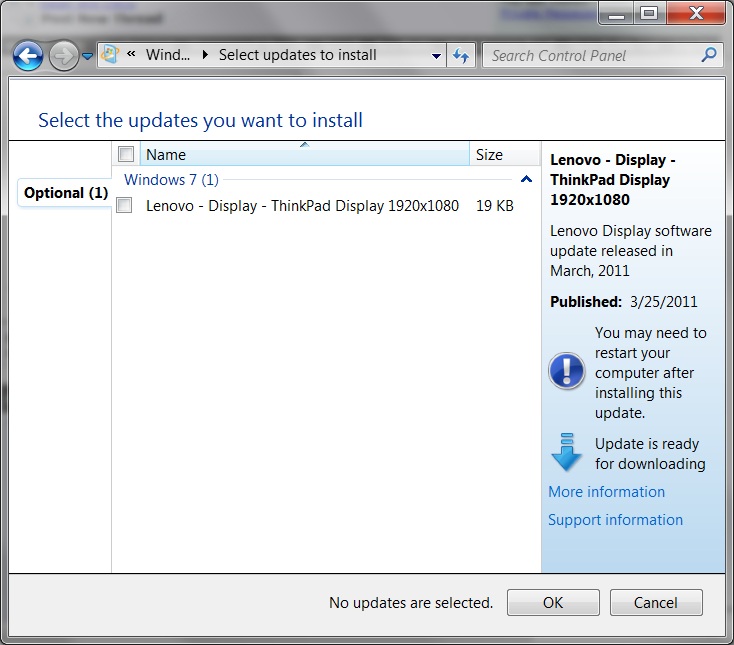Click the grayed-out forward arrow button
734x645 pixels.
(x=64, y=56)
